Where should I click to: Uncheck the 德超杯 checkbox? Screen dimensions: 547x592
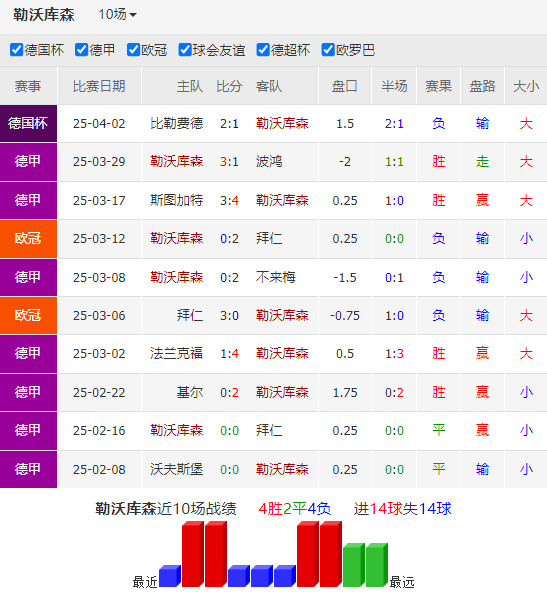tap(263, 50)
